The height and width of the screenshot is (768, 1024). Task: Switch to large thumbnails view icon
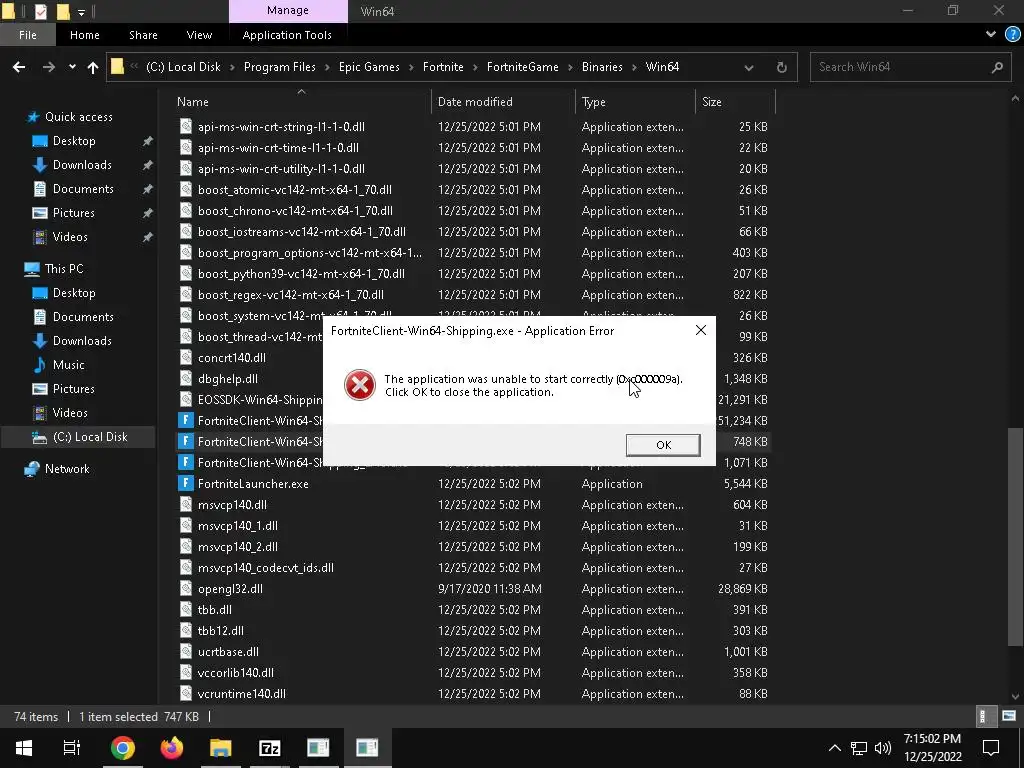coord(1009,716)
